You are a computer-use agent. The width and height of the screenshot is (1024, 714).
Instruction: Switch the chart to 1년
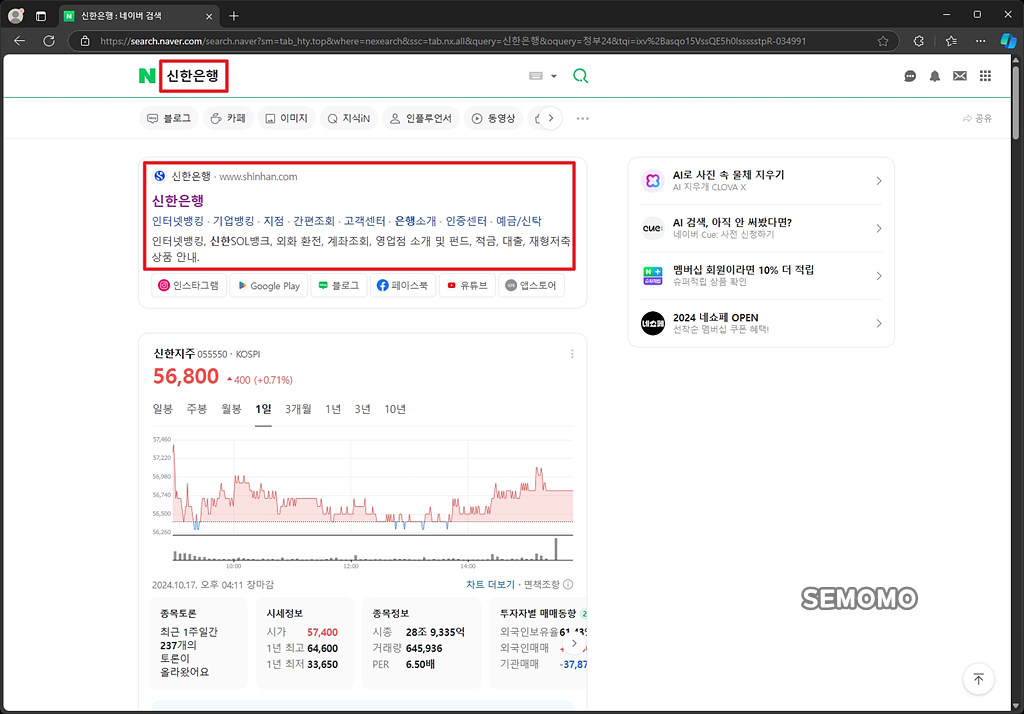(333, 409)
